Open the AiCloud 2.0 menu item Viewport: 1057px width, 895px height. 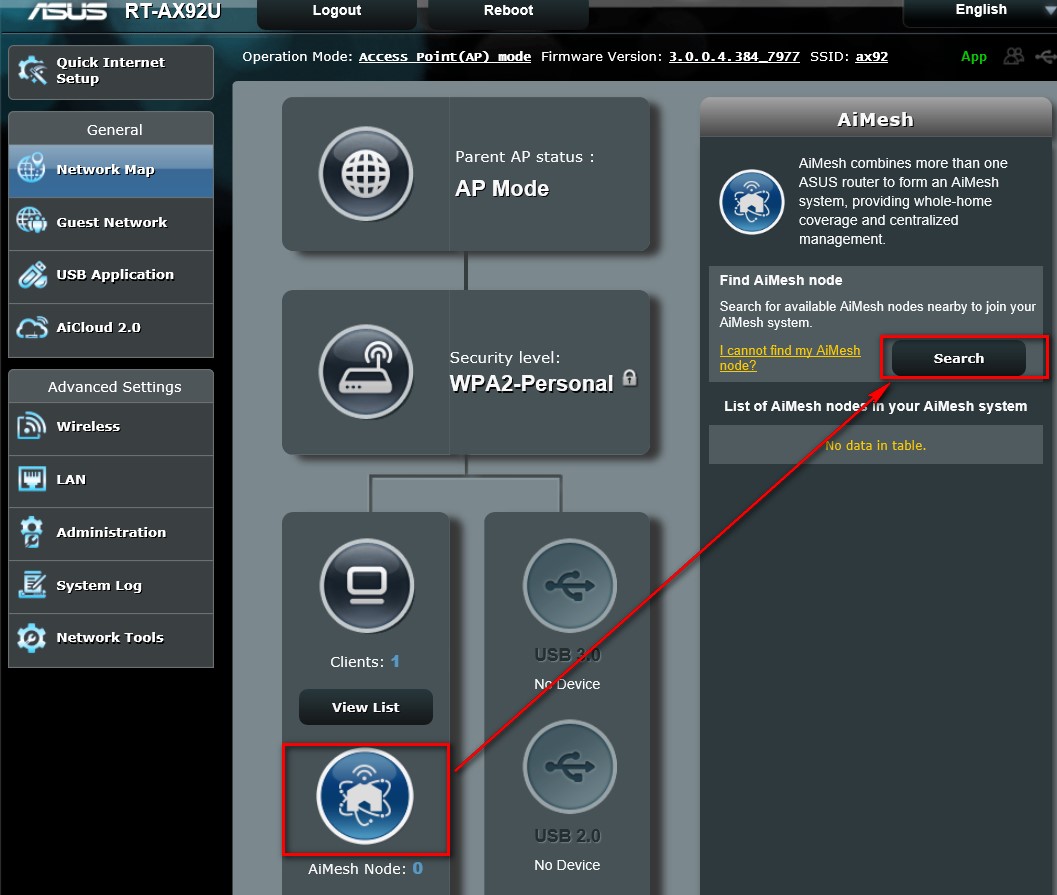pyautogui.click(x=111, y=328)
